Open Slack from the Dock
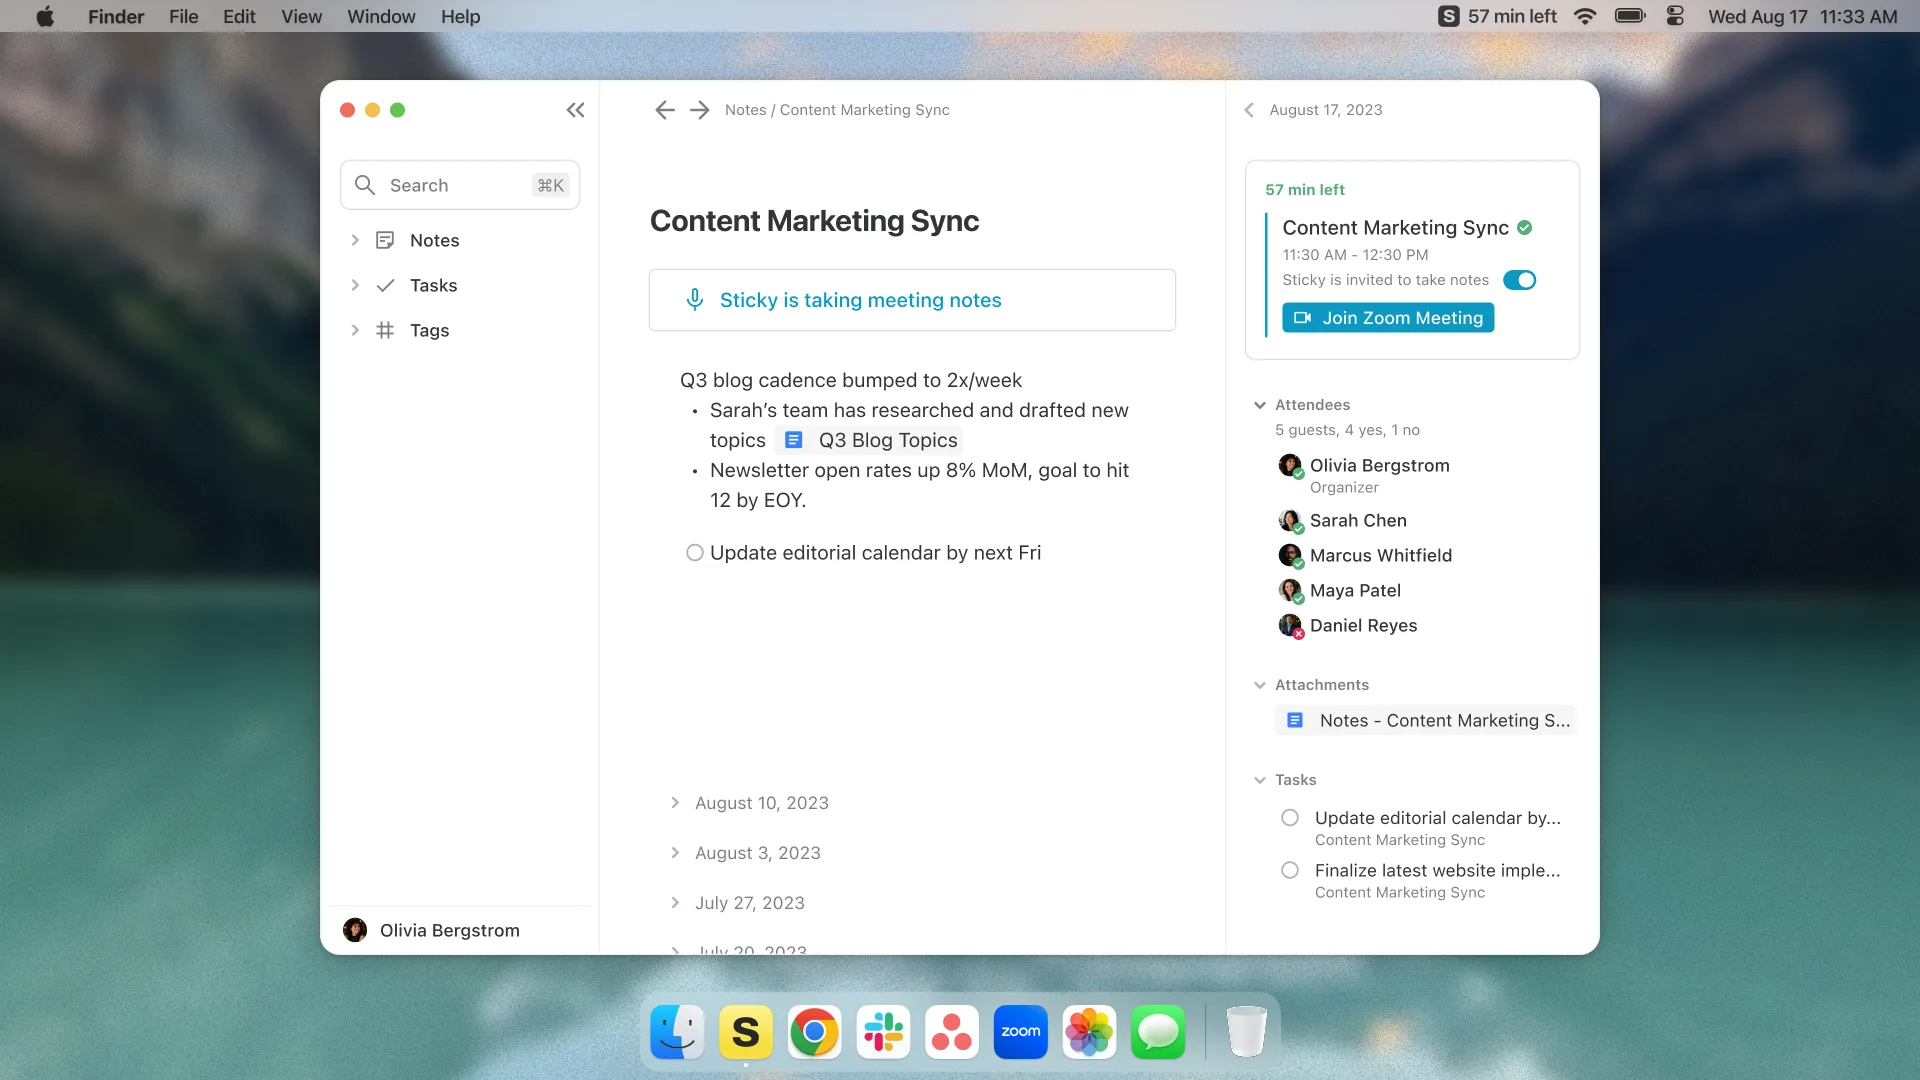Viewport: 1920px width, 1080px height. 883,1032
